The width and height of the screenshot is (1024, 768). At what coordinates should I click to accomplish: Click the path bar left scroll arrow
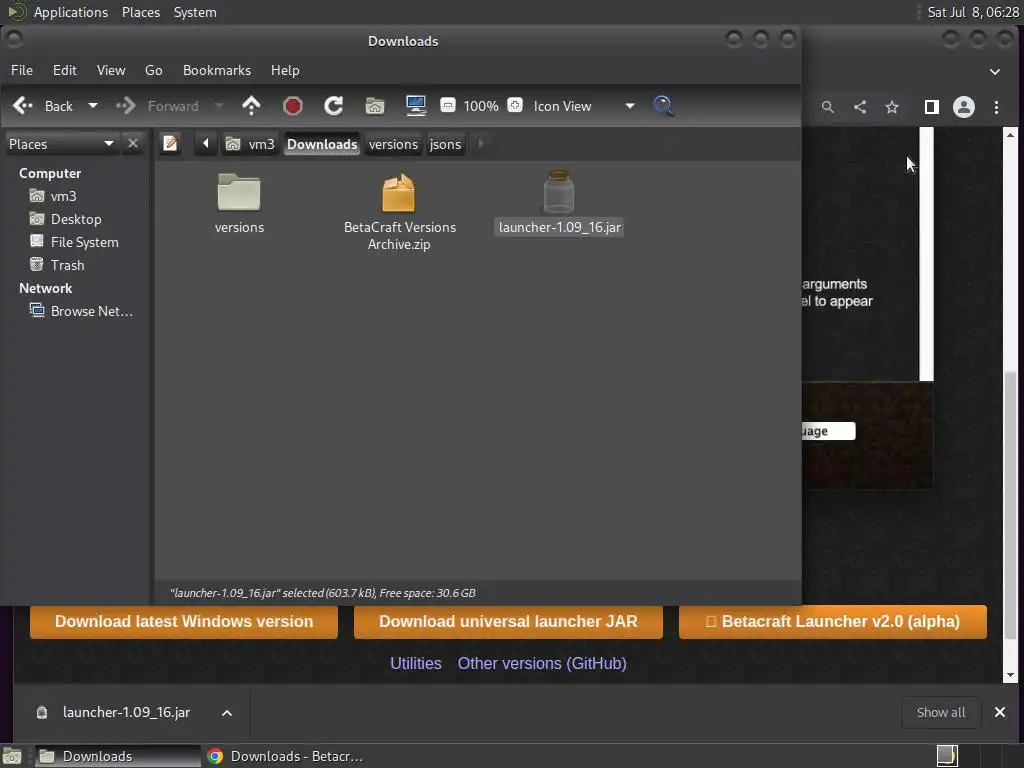206,144
